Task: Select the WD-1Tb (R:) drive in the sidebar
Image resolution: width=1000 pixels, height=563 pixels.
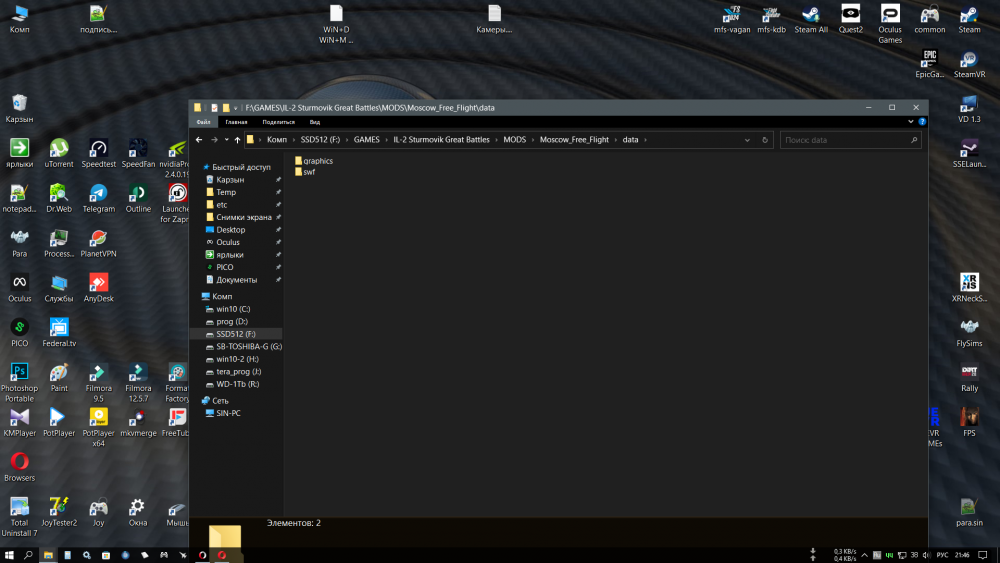Action: [x=237, y=384]
